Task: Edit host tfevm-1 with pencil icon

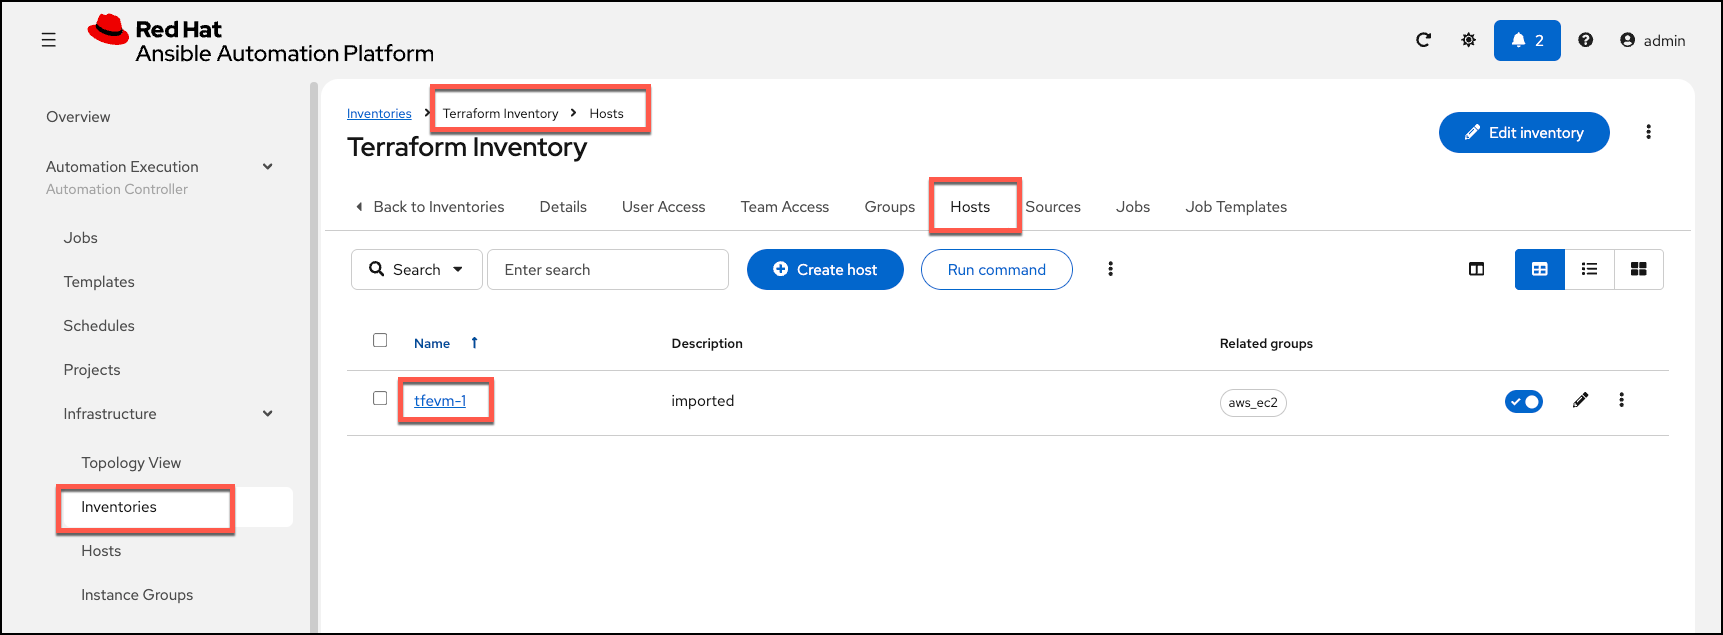Action: (x=1580, y=400)
